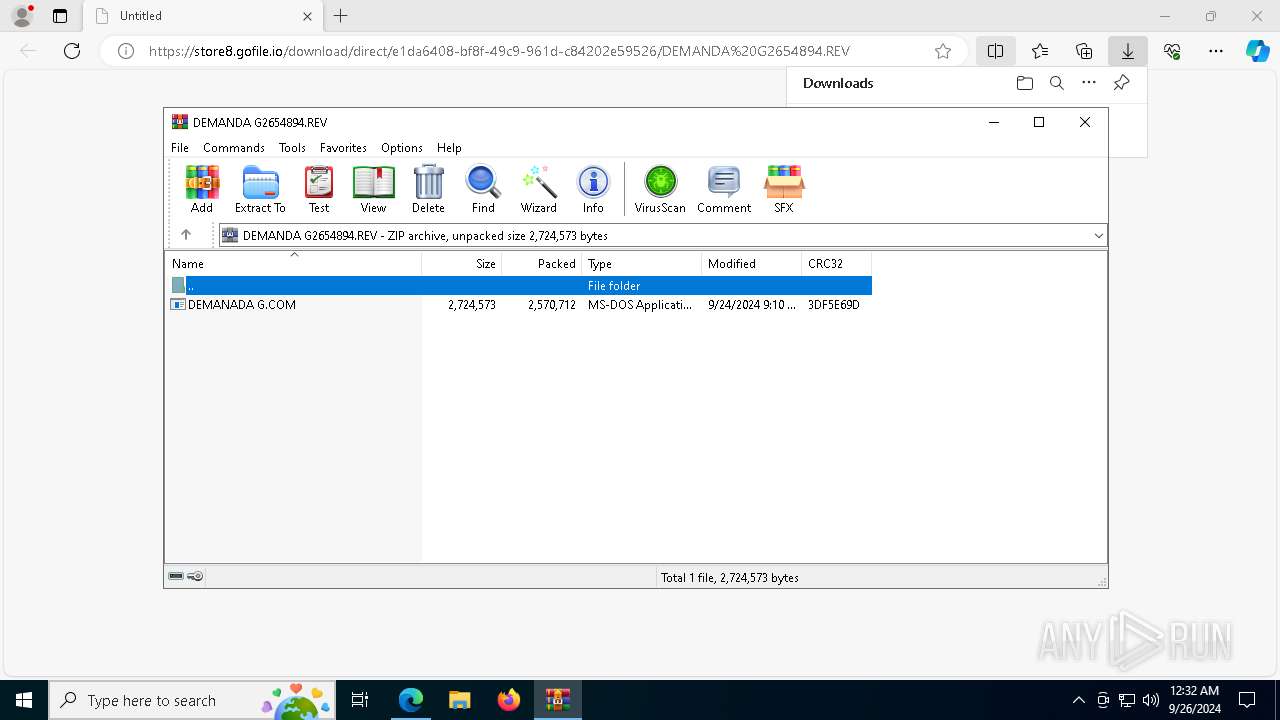Screen dimensions: 1280x720
Task: Add this page to favorites star
Action: (942, 51)
